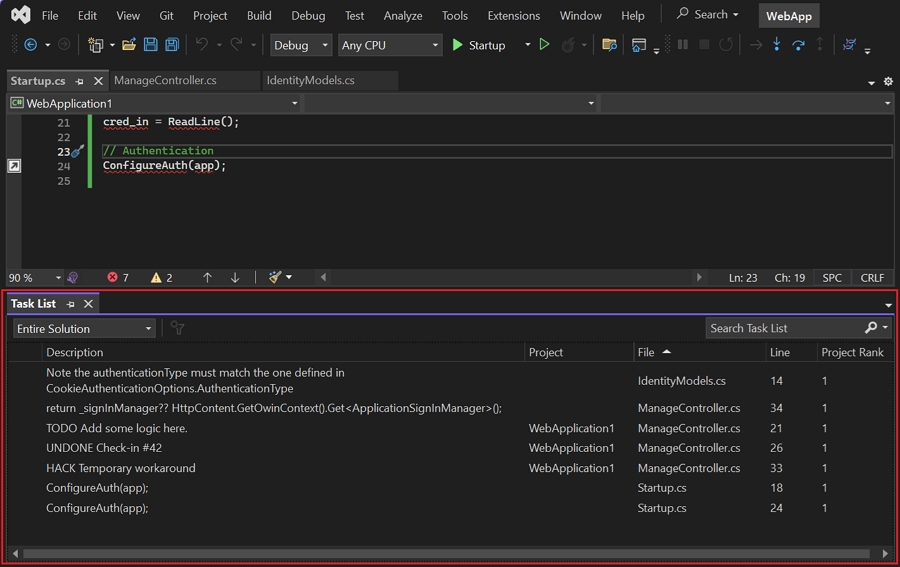
Task: Close the Startup.cs tab
Action: [98, 81]
